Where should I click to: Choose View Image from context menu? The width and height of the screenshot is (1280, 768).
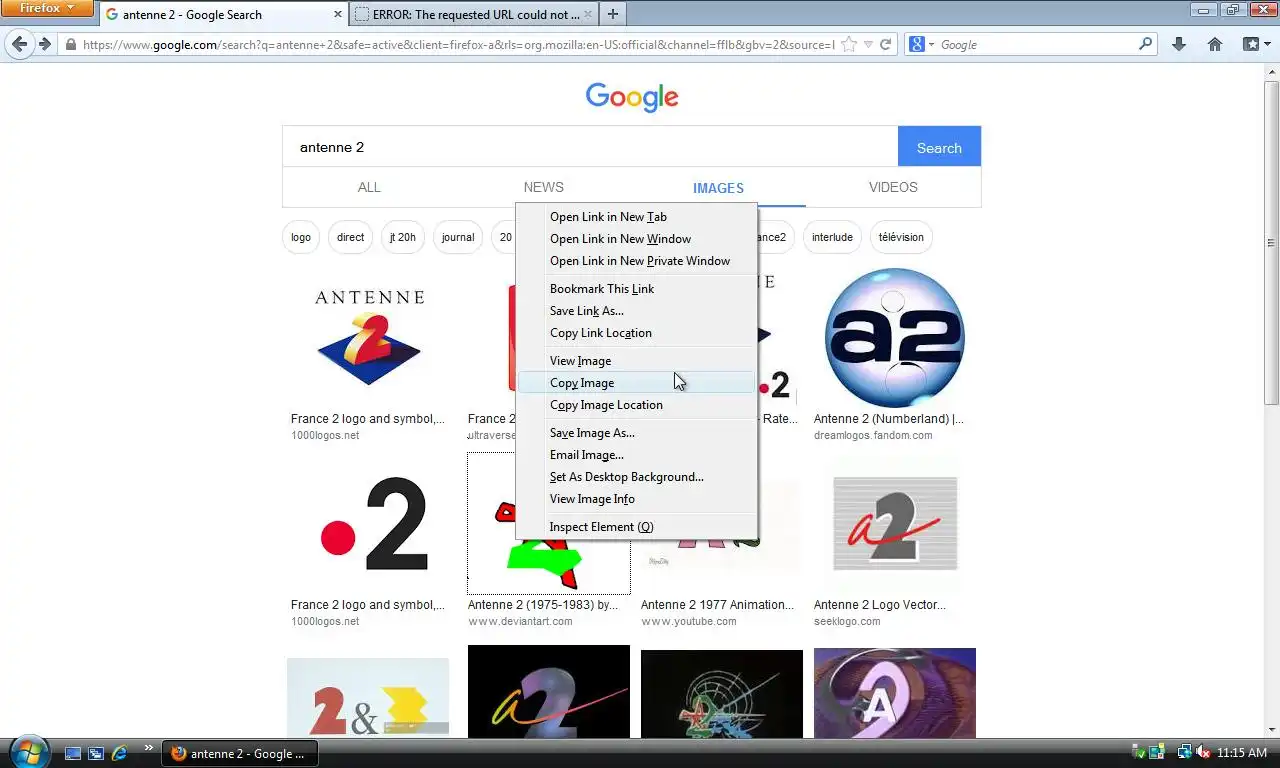[636, 361]
